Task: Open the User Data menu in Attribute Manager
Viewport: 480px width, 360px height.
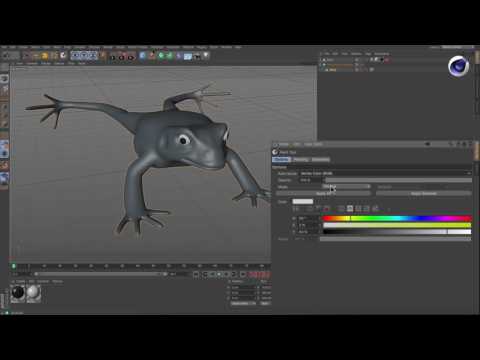Action: pyautogui.click(x=314, y=144)
